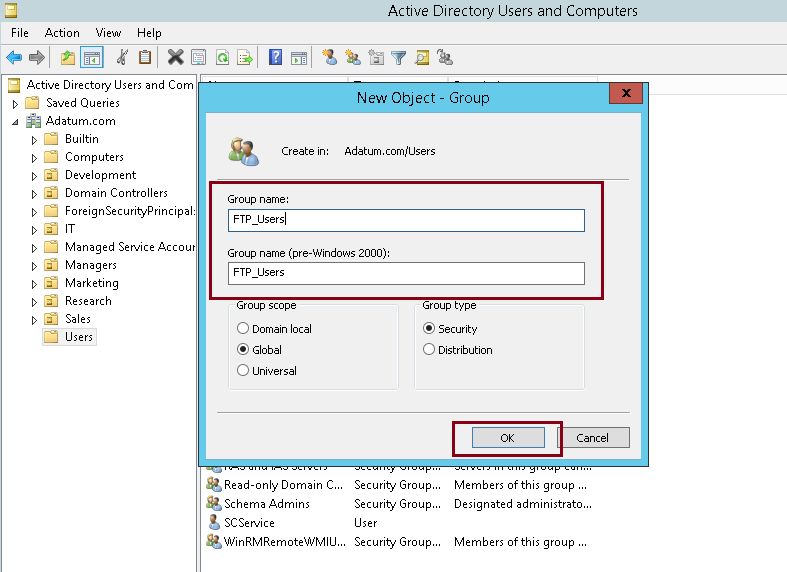Click the Cancel button in dialog

[593, 438]
